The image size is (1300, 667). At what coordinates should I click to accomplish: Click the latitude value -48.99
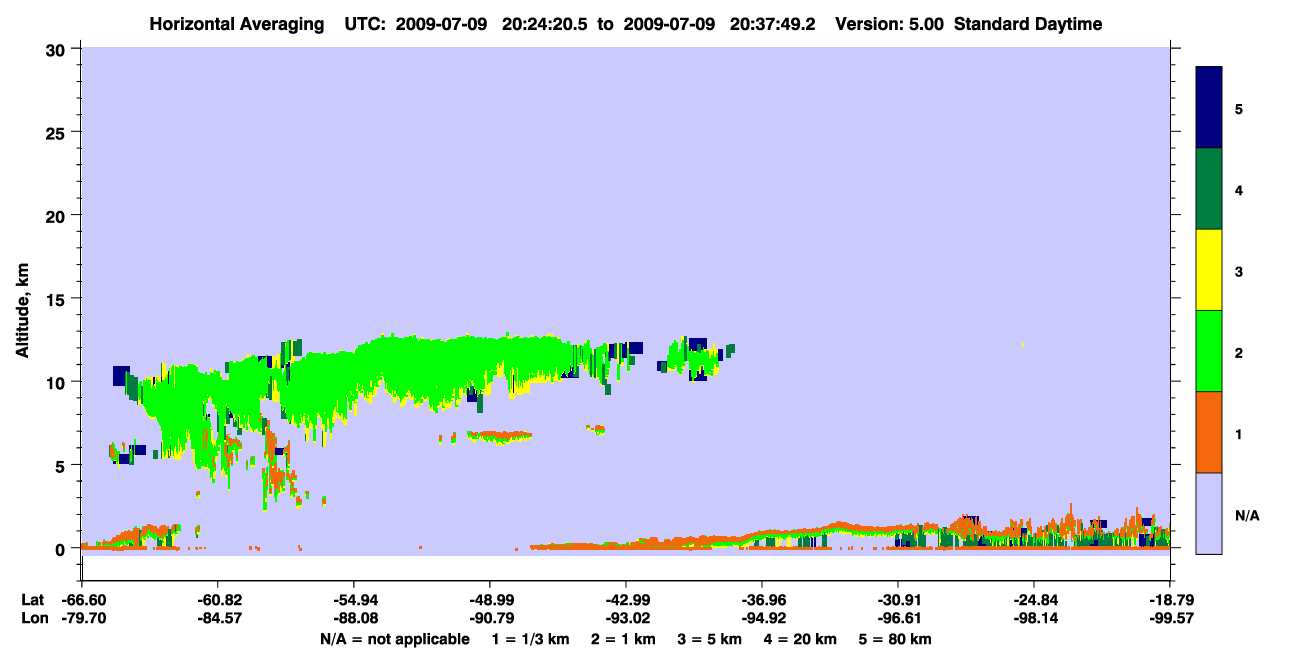pos(490,600)
